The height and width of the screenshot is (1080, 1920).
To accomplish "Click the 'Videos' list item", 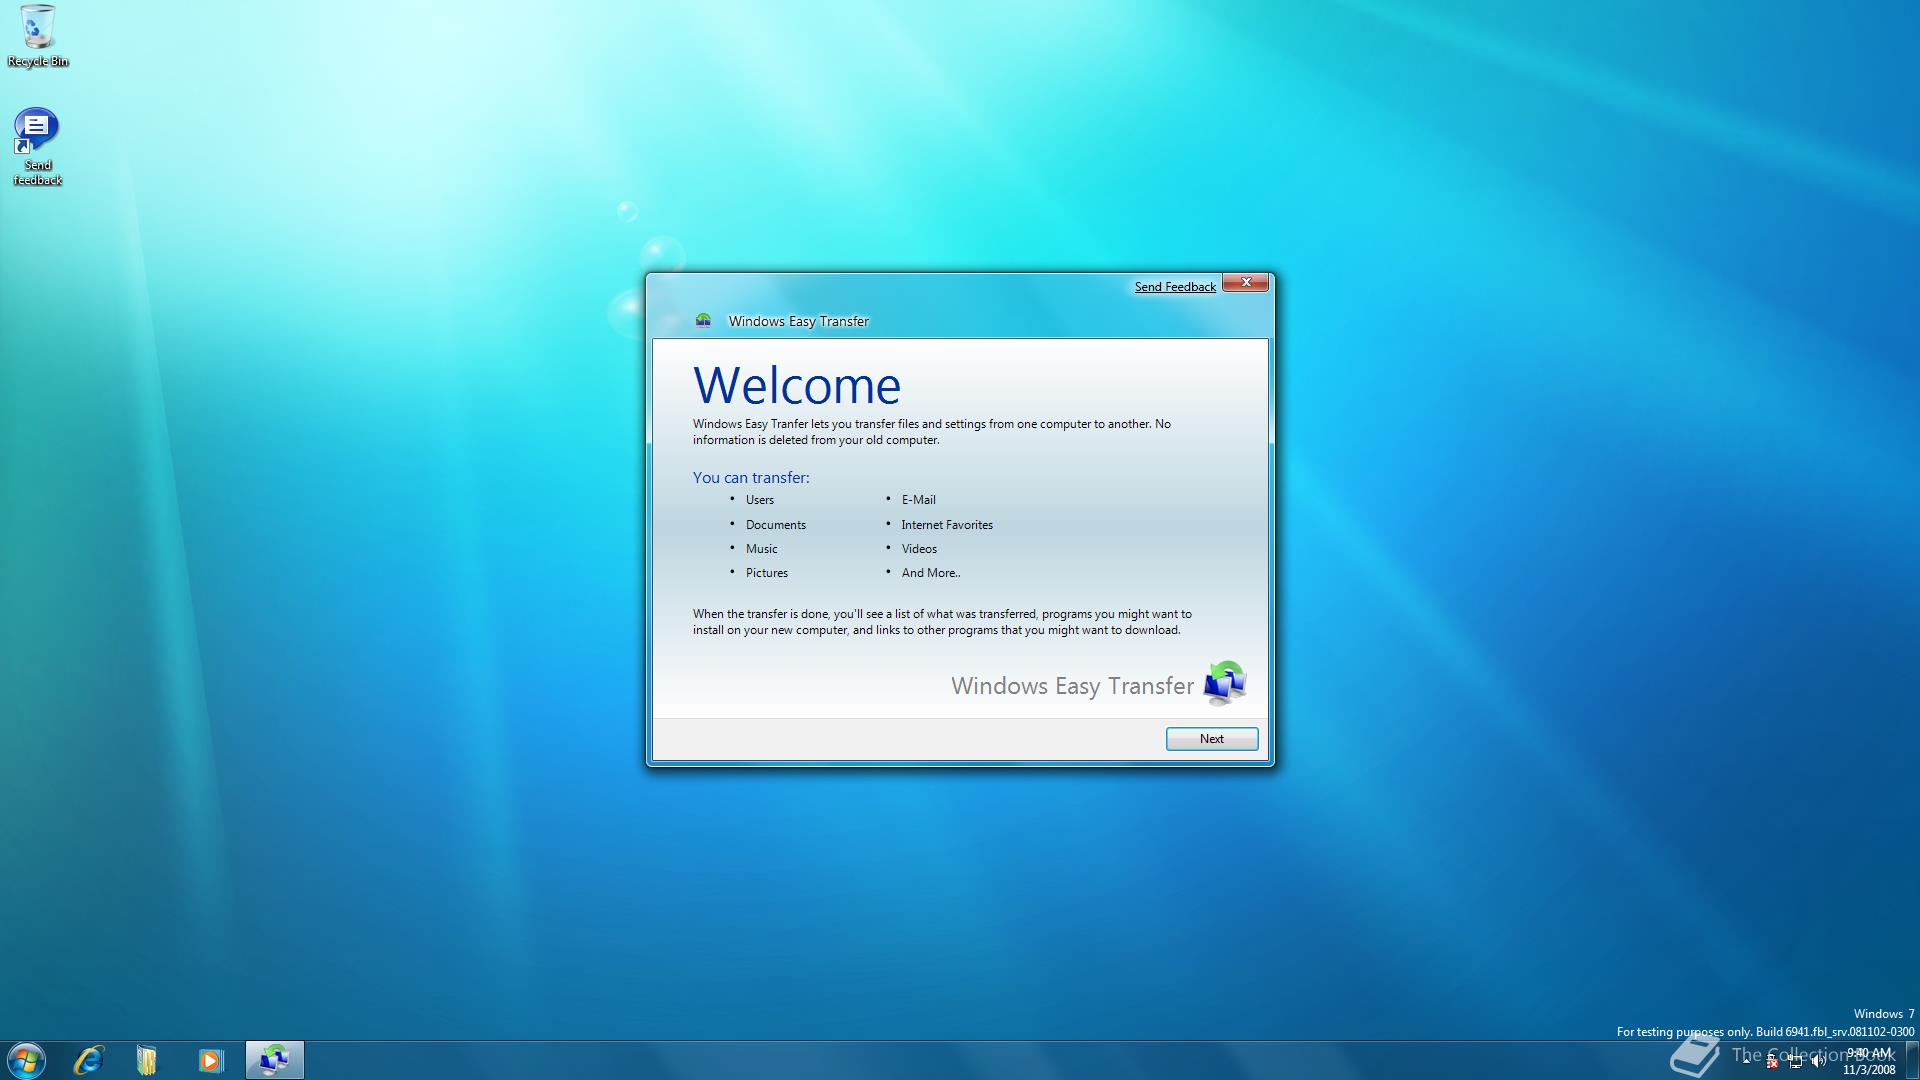I will coord(919,549).
